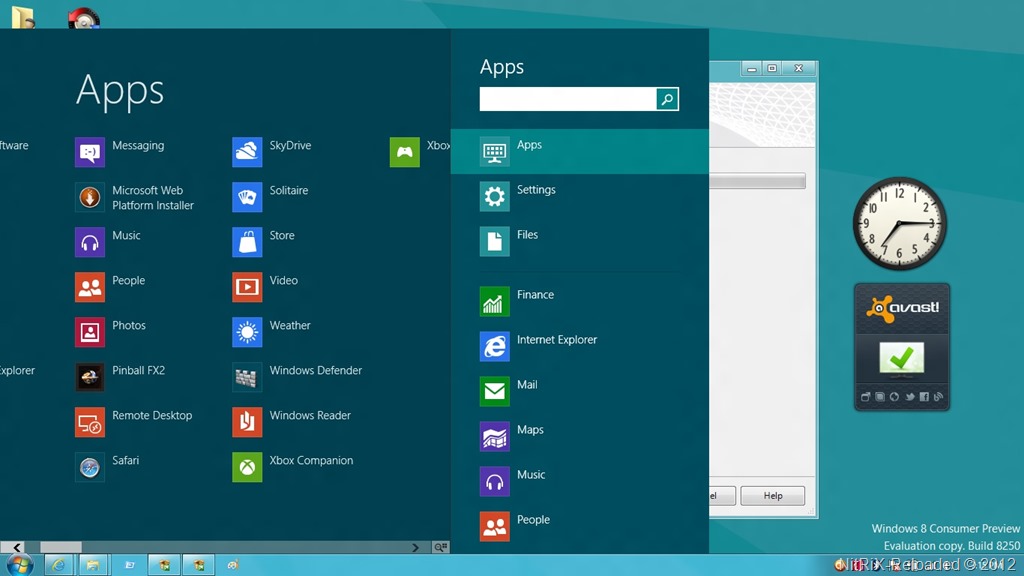This screenshot has width=1024, height=576.
Task: Open the Weather app
Action: click(247, 332)
